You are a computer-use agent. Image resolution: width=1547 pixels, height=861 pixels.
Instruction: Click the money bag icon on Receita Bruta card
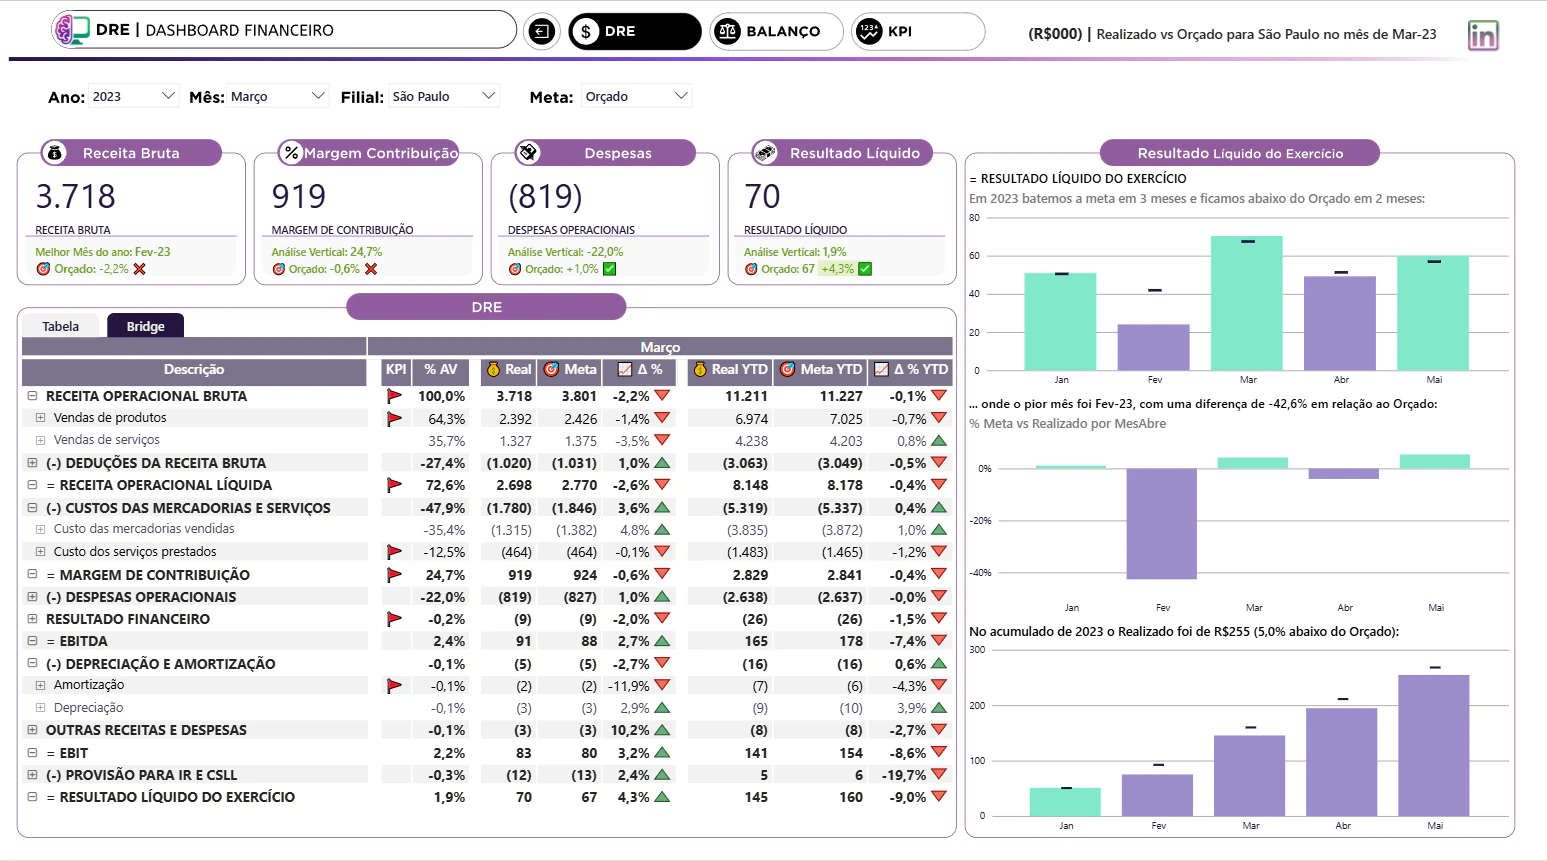tap(55, 153)
